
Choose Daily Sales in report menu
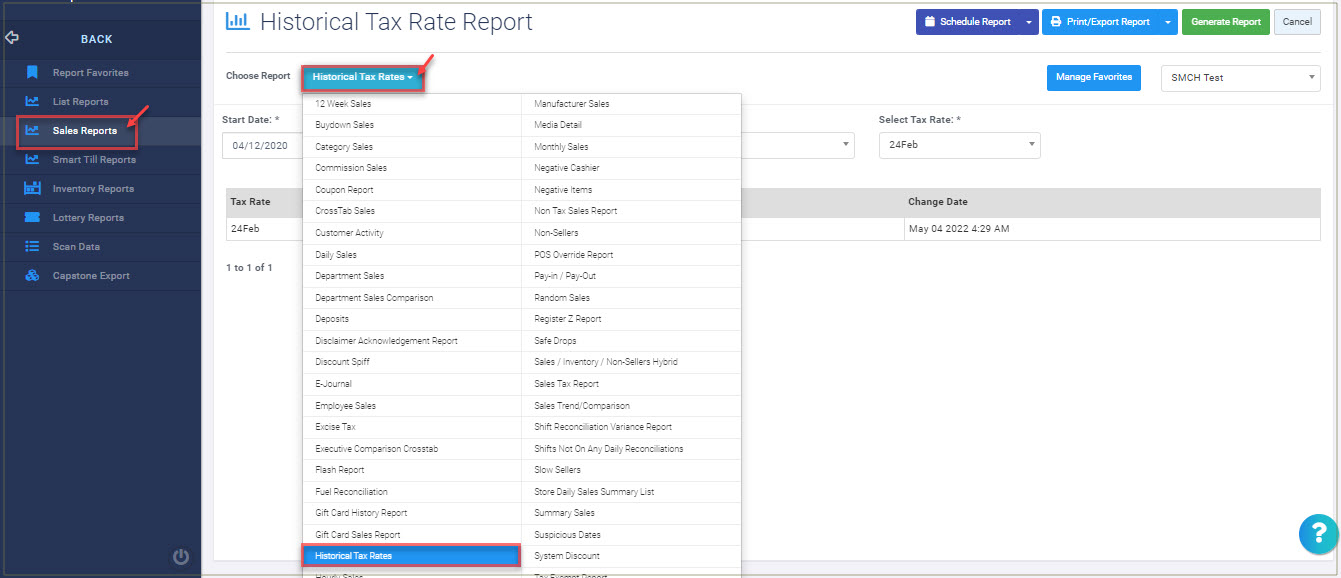(336, 255)
